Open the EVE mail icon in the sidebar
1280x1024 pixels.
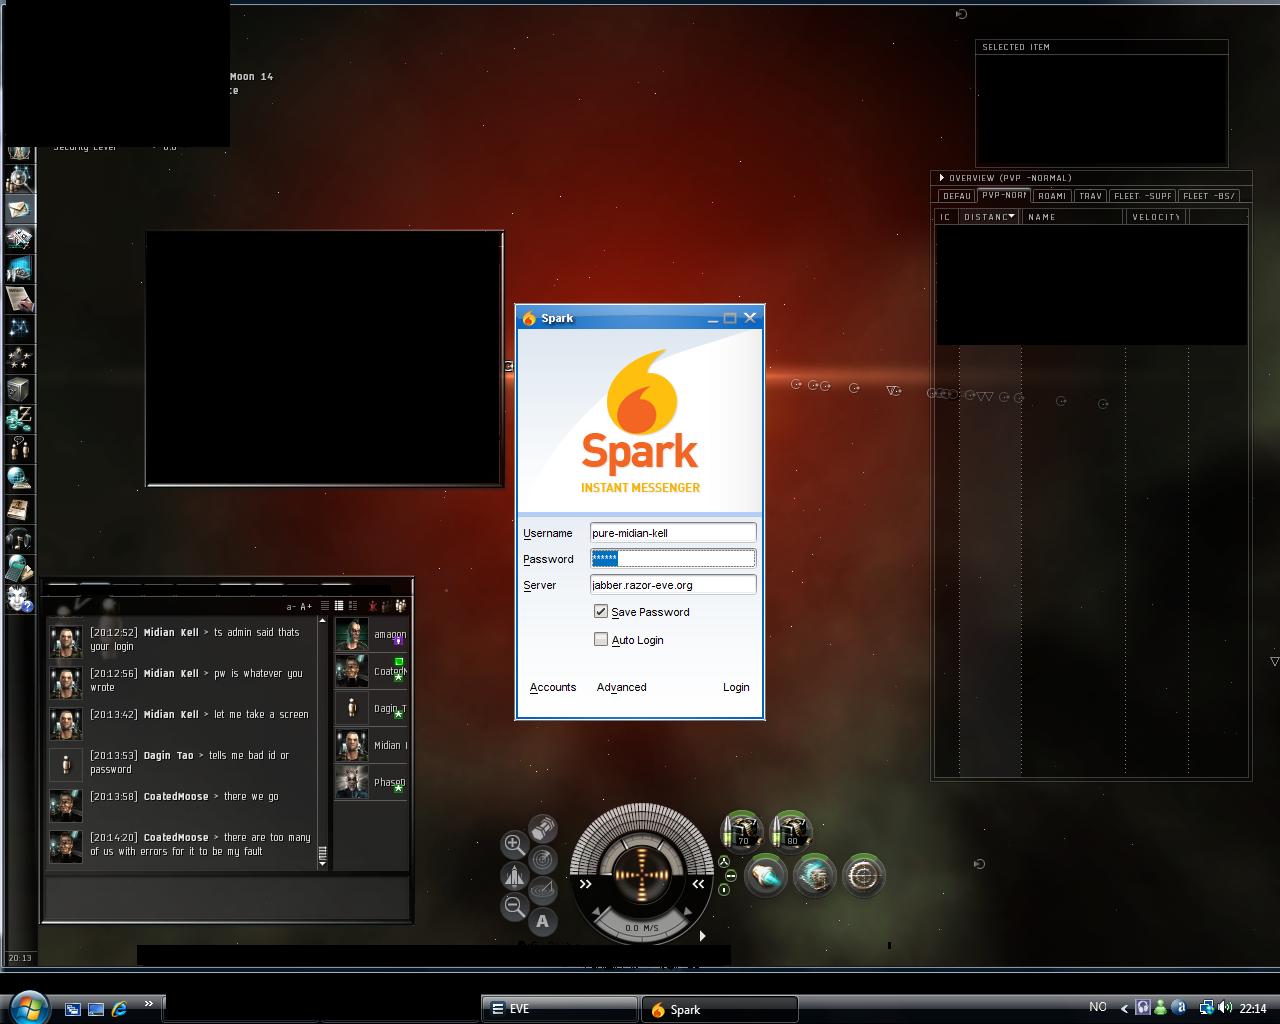[19, 209]
